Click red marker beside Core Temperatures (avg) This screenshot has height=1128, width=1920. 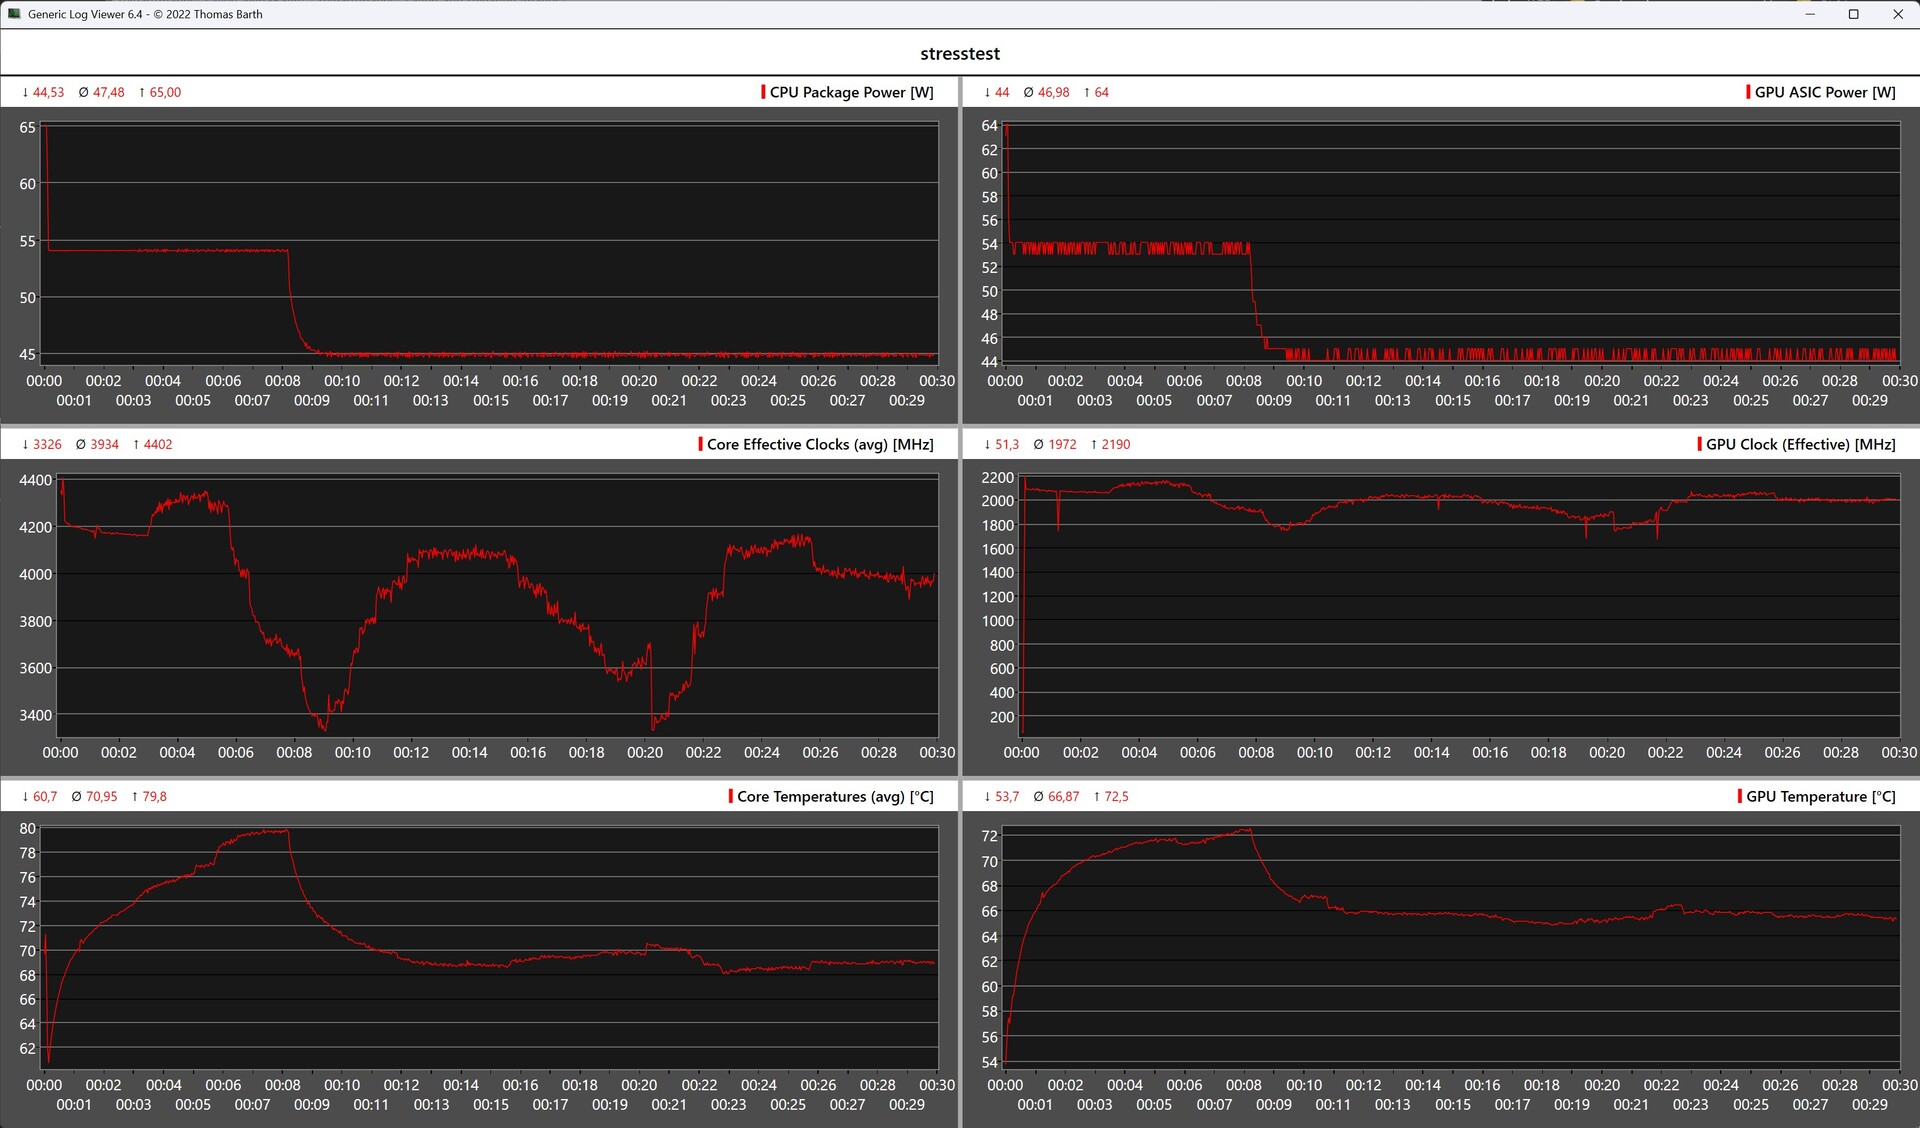pos(730,796)
